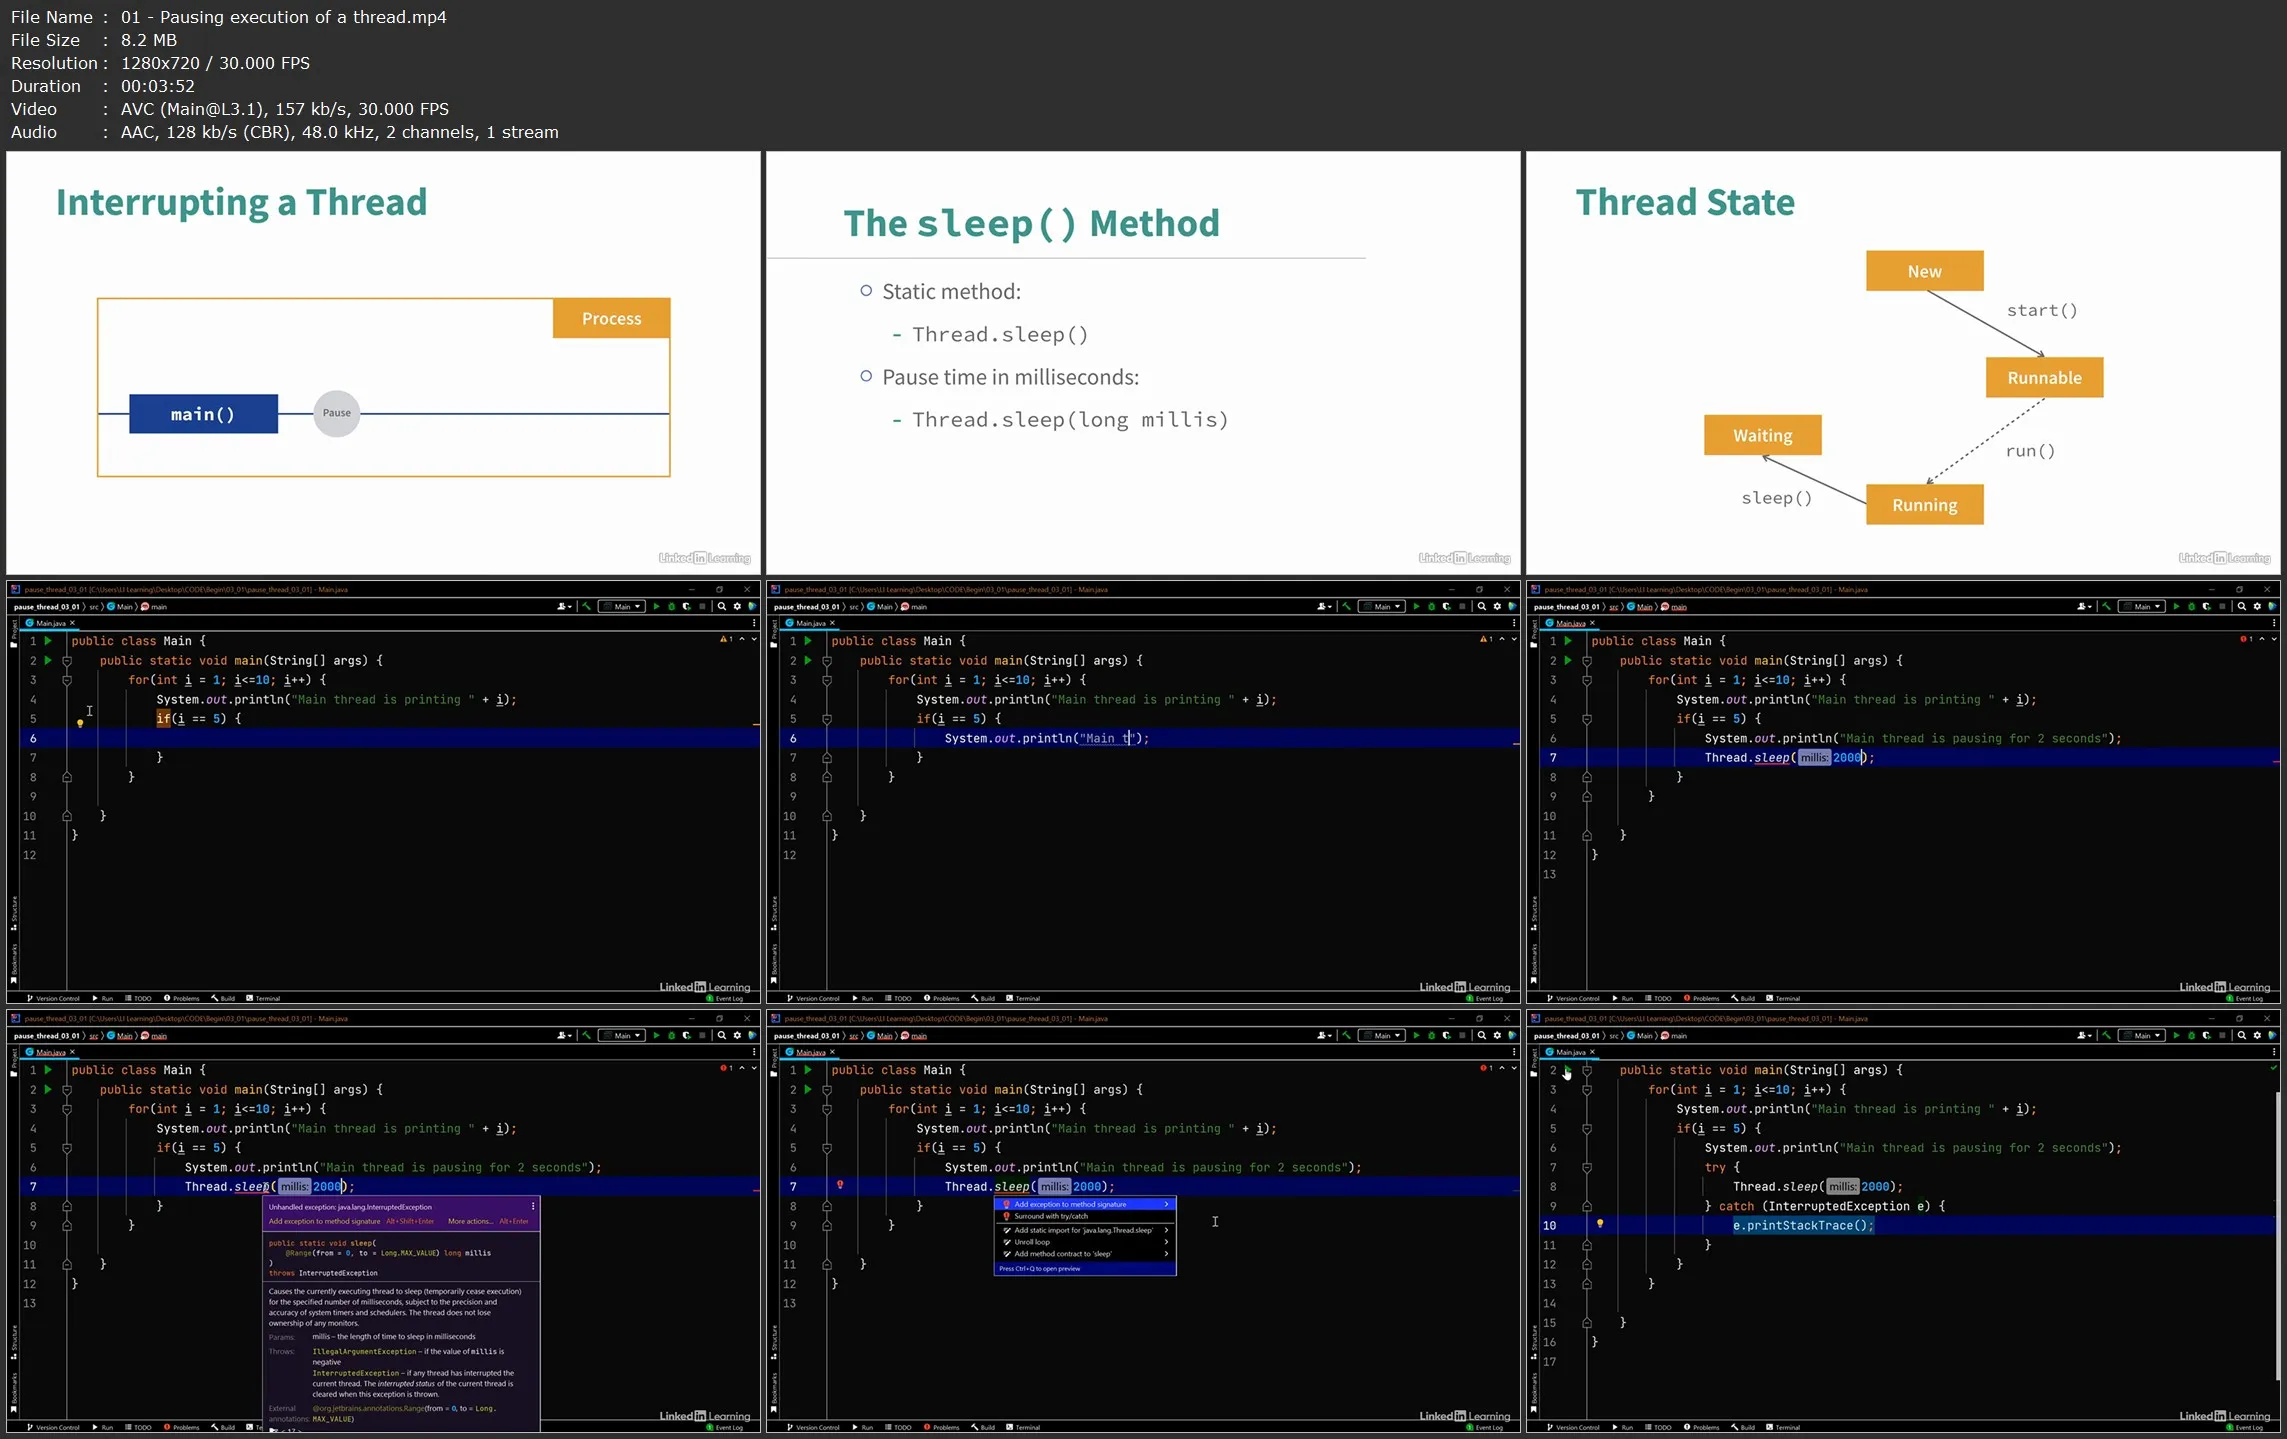Open kebab menu in Unhandled exception tooltip
The image size is (2287, 1439).
click(533, 1207)
